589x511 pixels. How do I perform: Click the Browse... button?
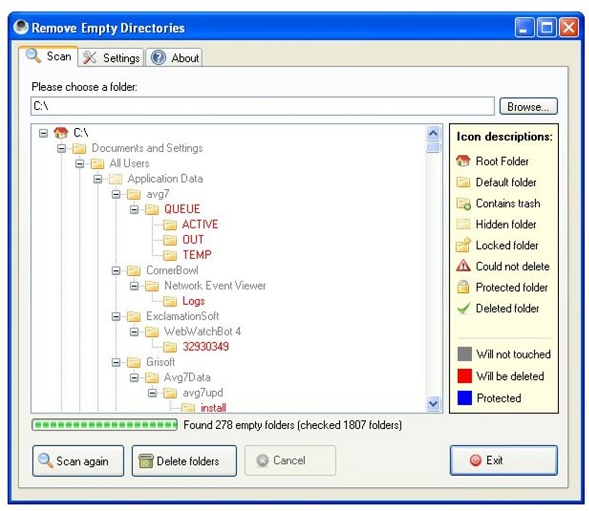pos(528,106)
